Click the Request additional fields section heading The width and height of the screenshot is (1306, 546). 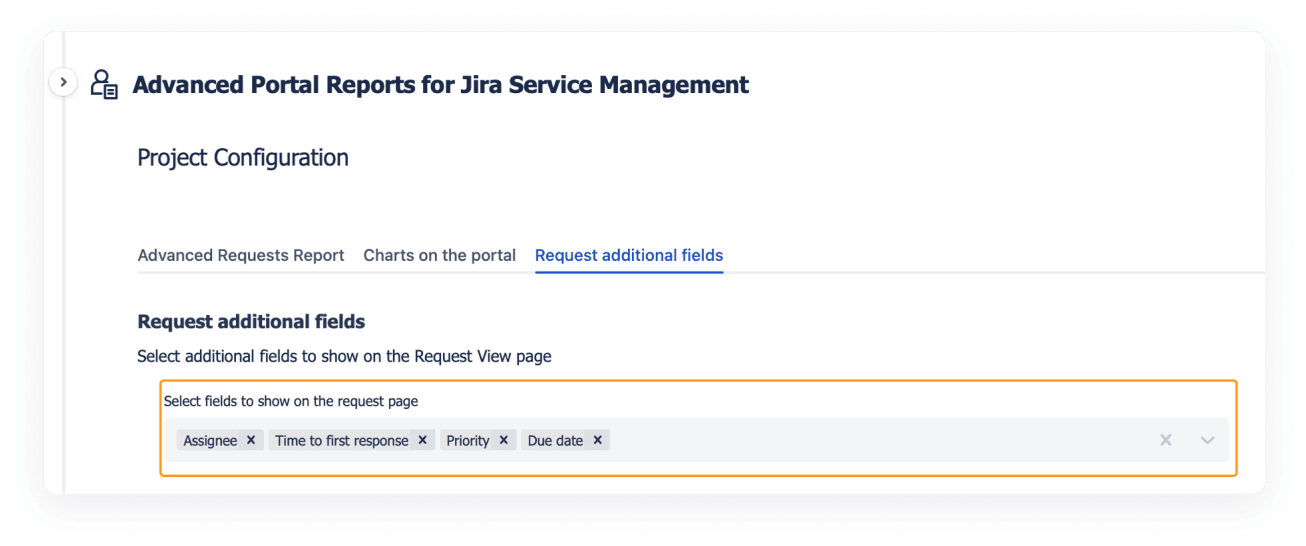click(251, 322)
